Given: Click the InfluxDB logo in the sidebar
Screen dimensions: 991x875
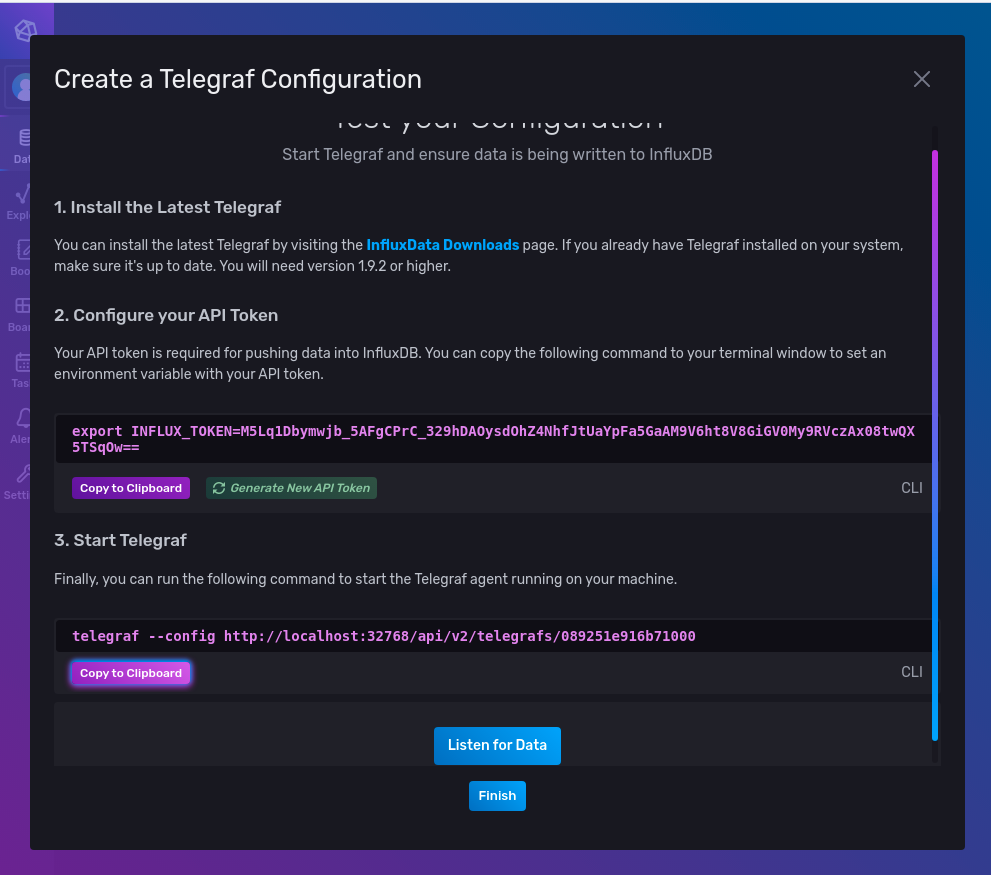Looking at the screenshot, I should 25,30.
